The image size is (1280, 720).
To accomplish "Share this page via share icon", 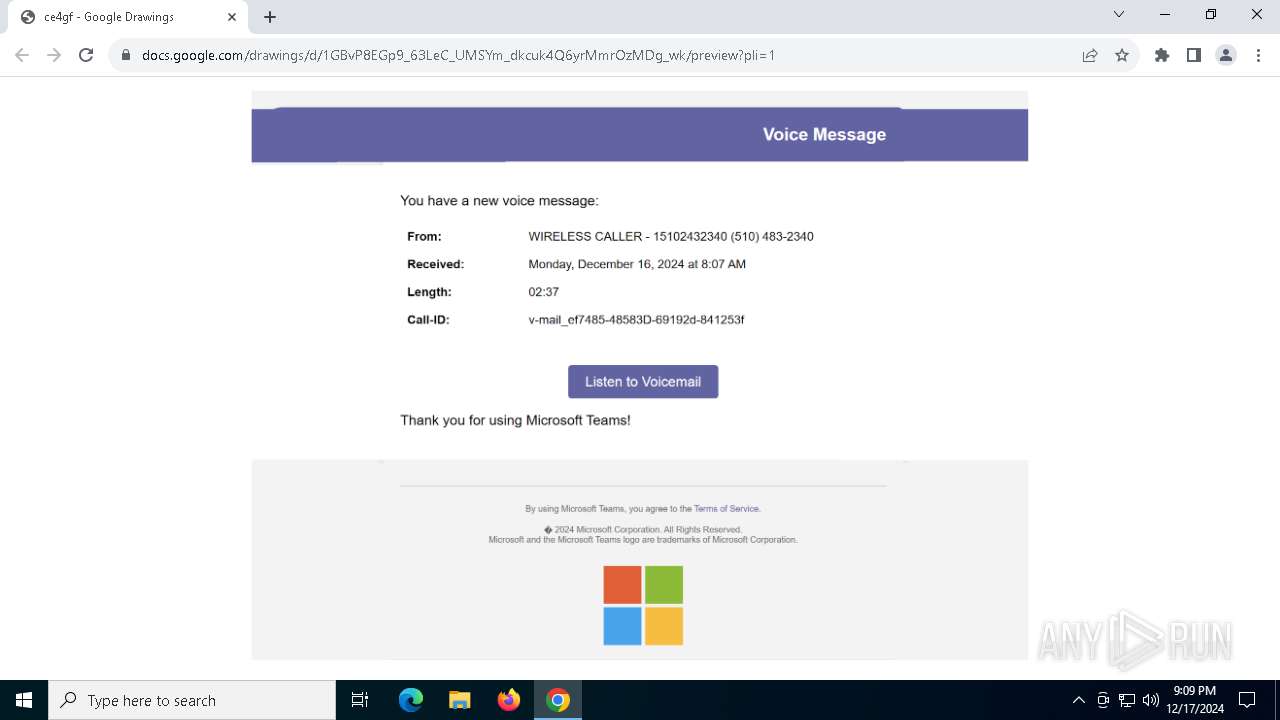I will click(x=1090, y=55).
